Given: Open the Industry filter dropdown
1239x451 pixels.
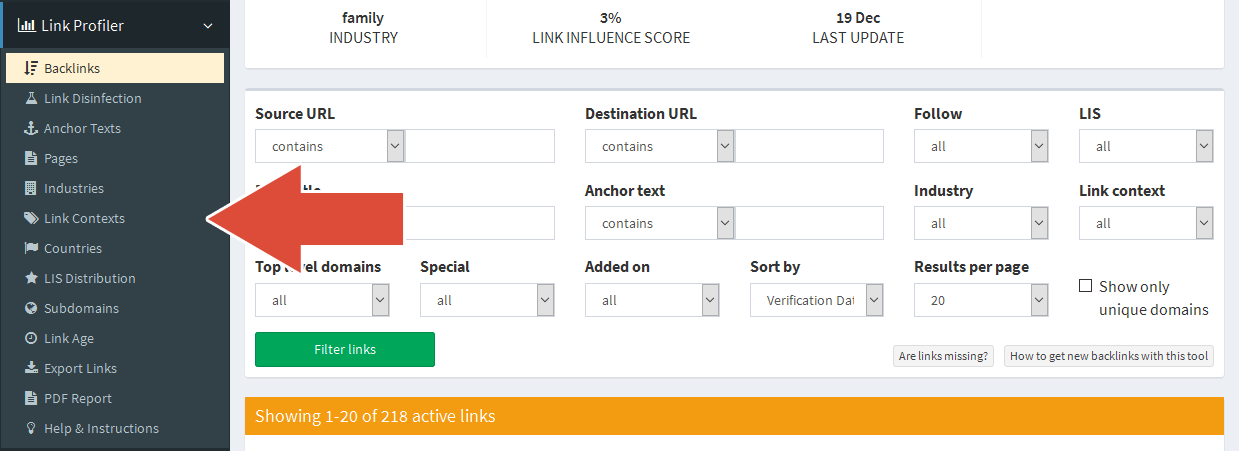Looking at the screenshot, I should click(981, 223).
